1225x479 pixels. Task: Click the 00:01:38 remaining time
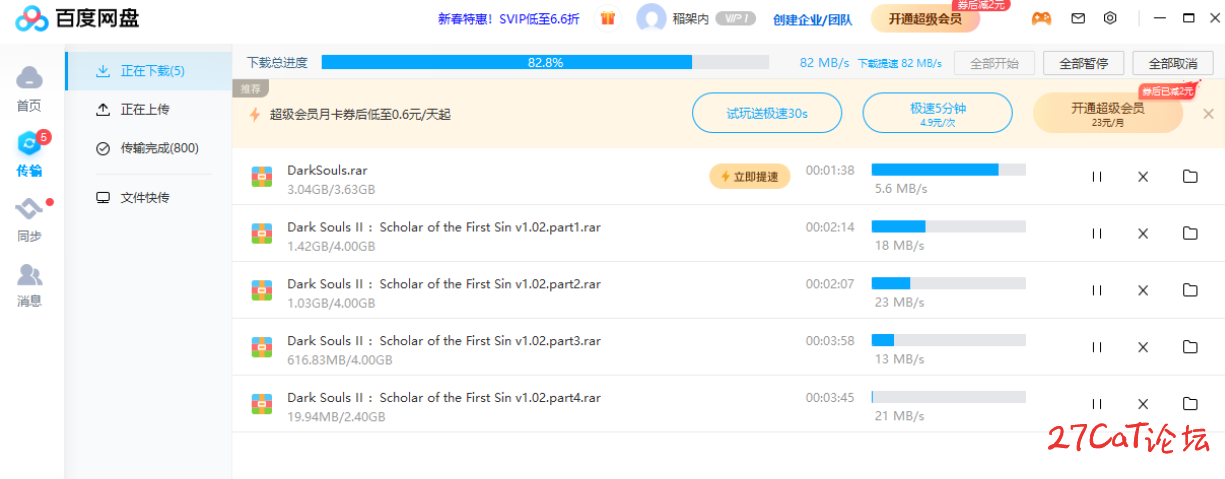(x=830, y=170)
